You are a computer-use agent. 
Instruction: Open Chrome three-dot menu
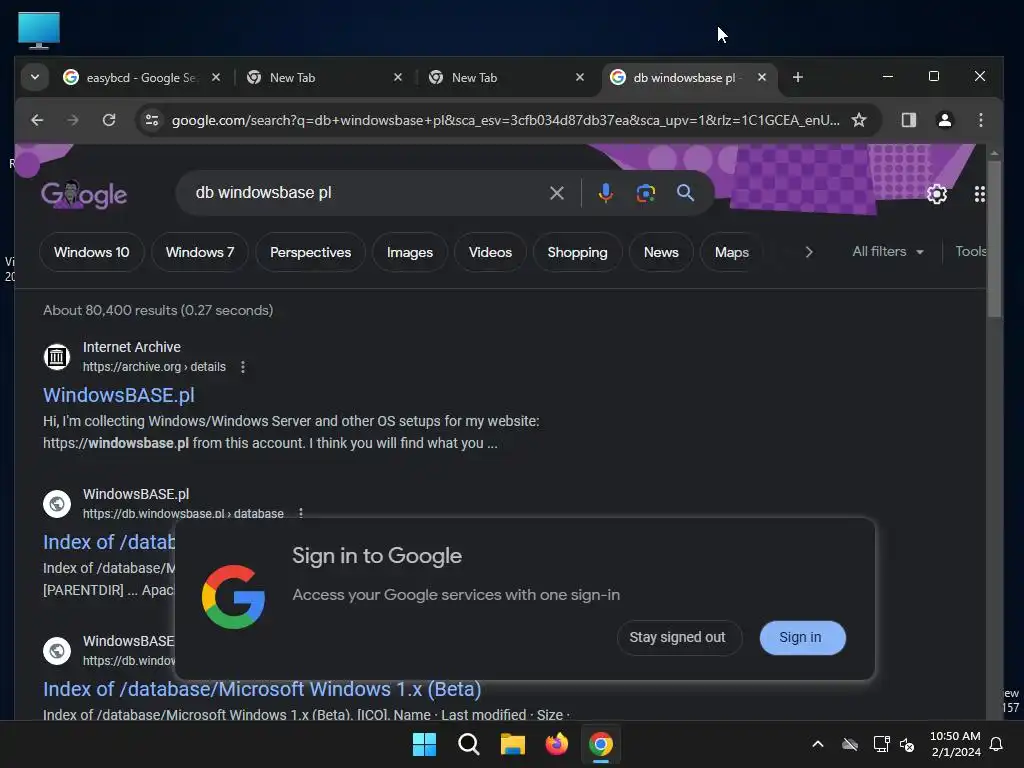click(980, 120)
